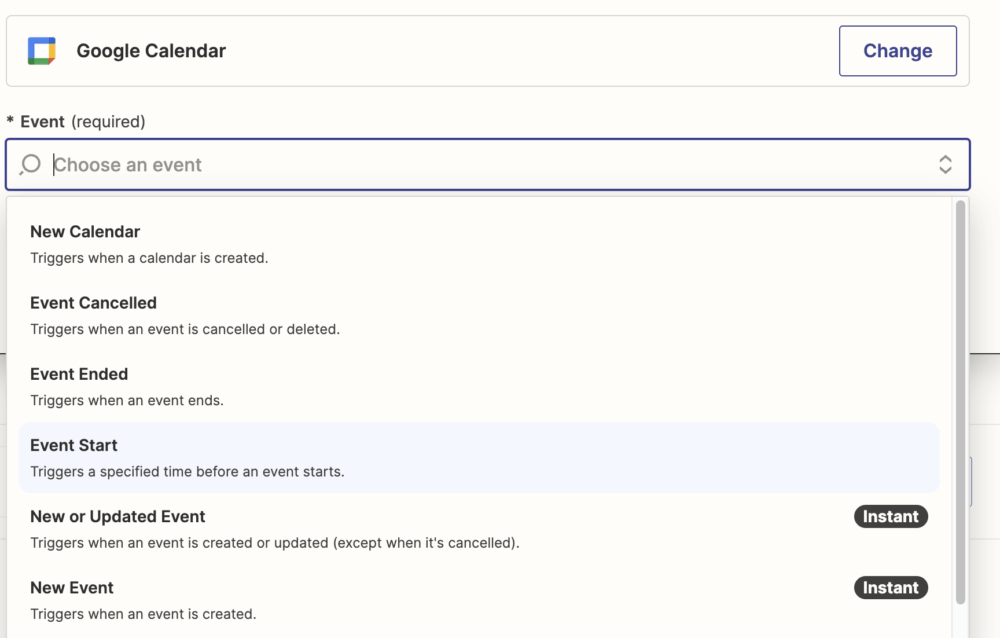Click the 'Triggers a specified time before' description
1000x638 pixels.
187,471
